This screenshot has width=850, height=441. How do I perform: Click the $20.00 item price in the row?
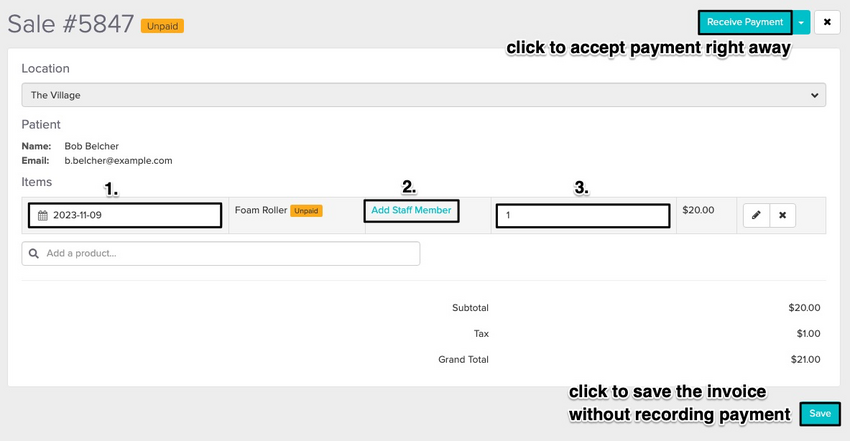698,210
